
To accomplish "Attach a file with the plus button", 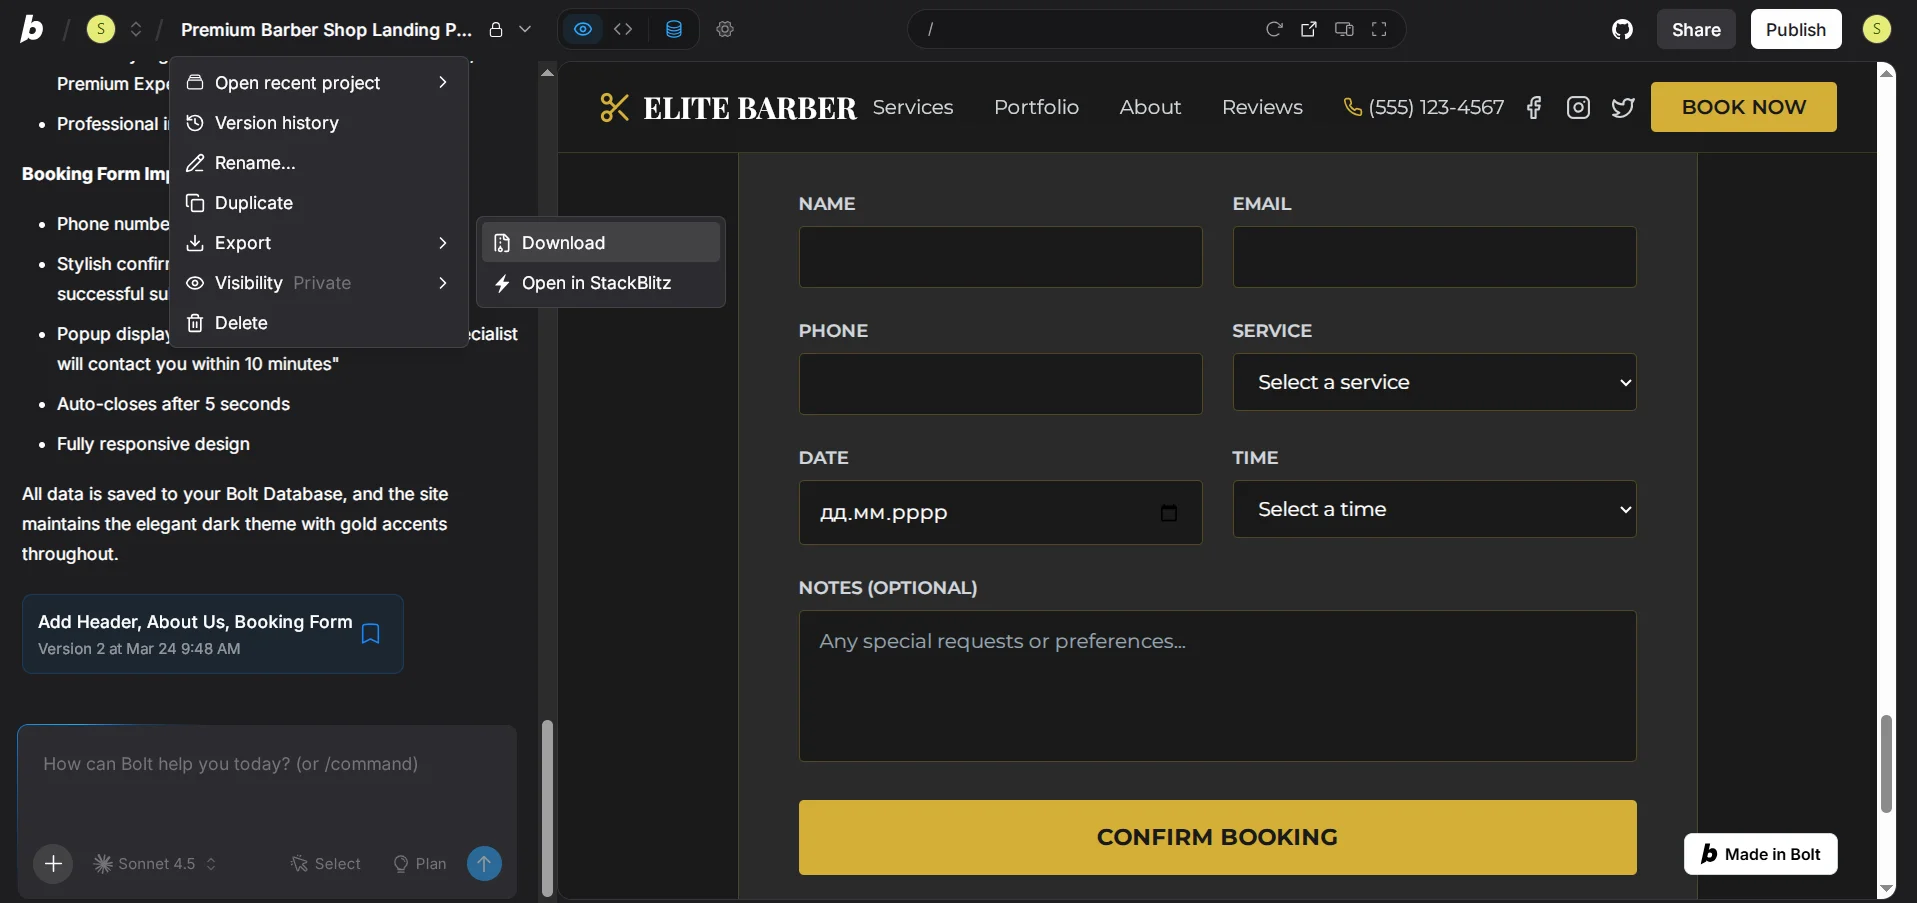I will [53, 863].
